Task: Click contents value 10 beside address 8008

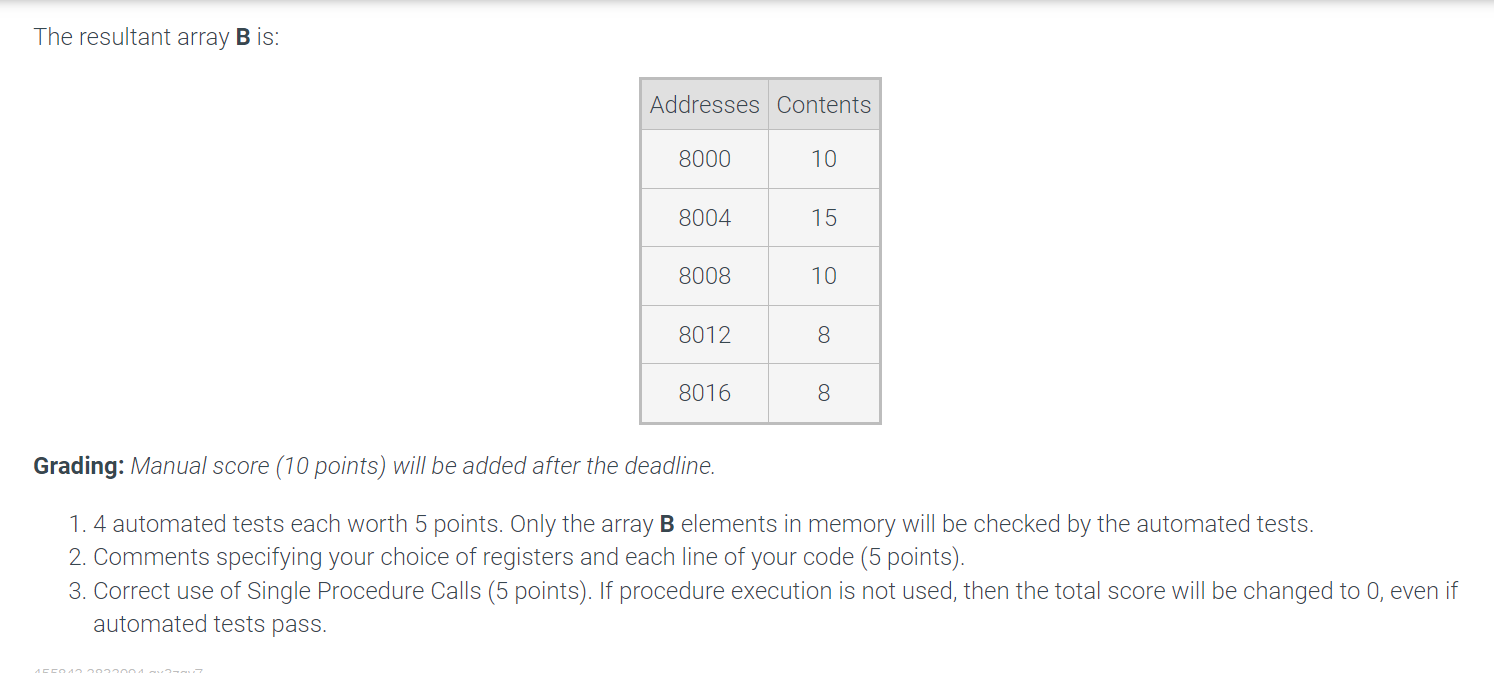Action: click(824, 276)
